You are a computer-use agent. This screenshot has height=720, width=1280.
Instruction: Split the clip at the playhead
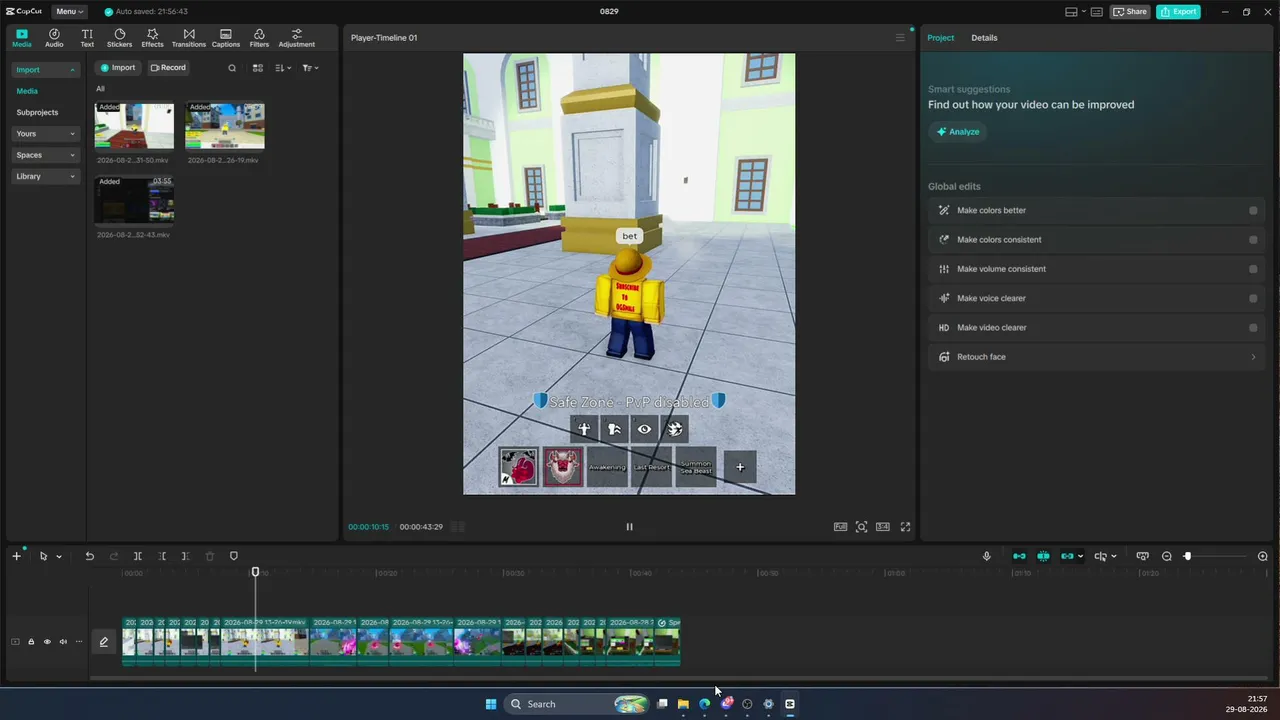point(138,556)
